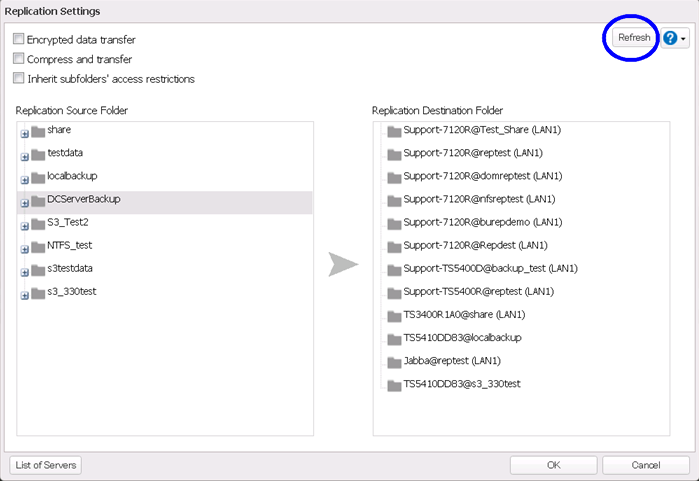Click the List of Servers button
Image resolution: width=699 pixels, height=481 pixels.
pyautogui.click(x=46, y=465)
